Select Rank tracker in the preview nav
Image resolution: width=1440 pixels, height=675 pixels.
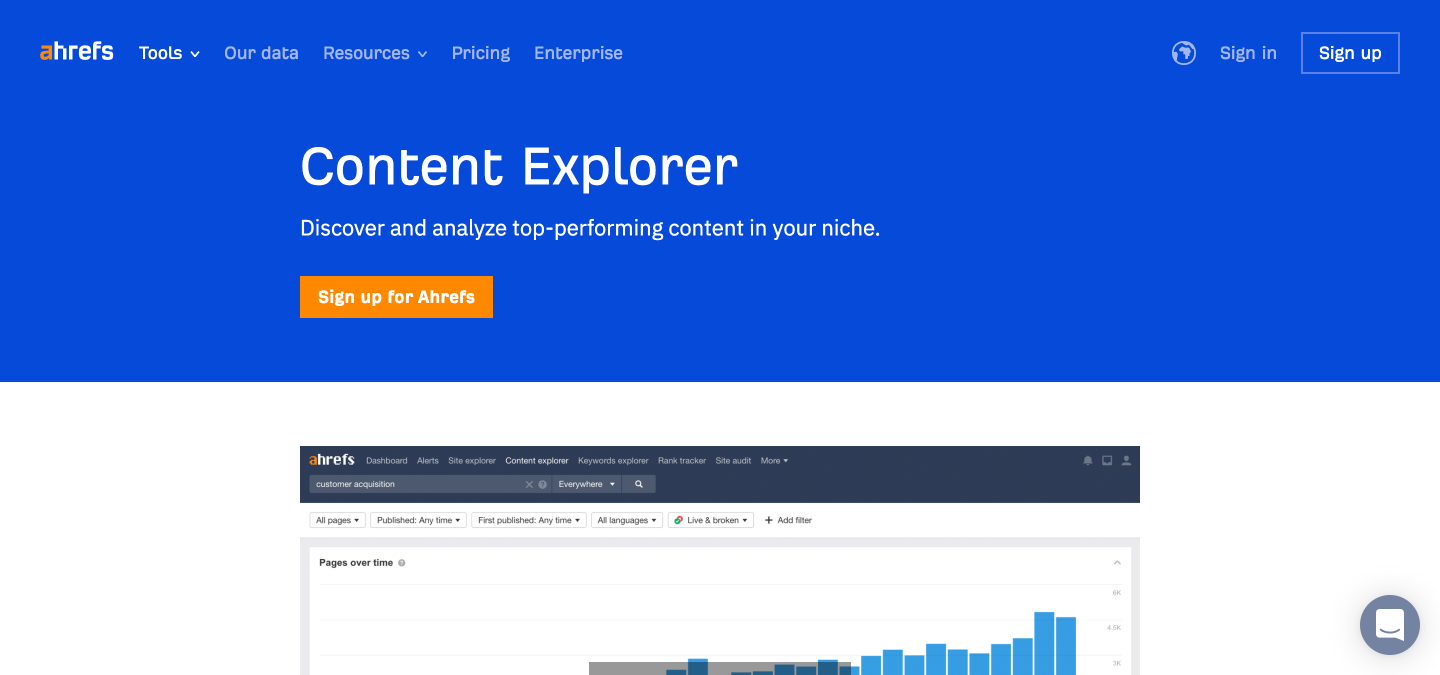682,461
